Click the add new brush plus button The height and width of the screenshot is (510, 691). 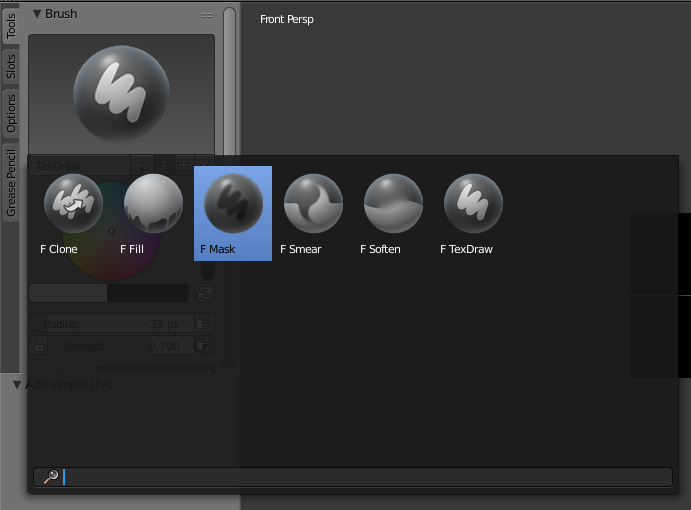(x=183, y=166)
